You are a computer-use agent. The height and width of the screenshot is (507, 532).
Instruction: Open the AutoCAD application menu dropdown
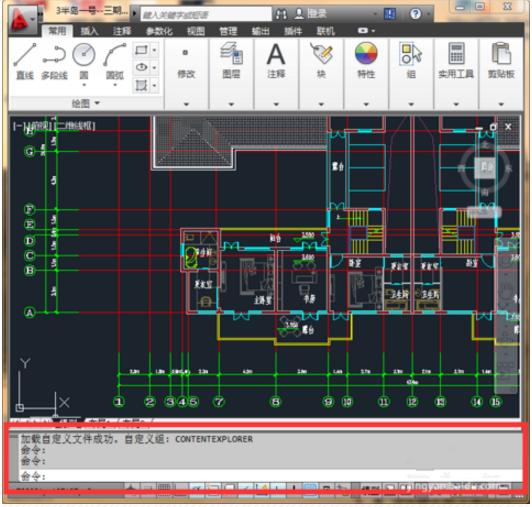click(x=22, y=20)
